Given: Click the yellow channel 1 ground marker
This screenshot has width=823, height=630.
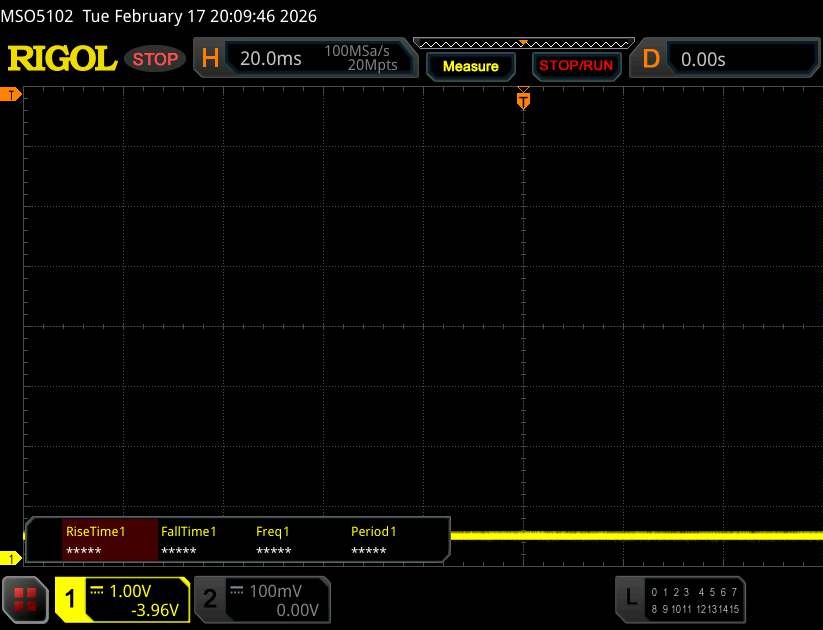Looking at the screenshot, I should point(11,558).
